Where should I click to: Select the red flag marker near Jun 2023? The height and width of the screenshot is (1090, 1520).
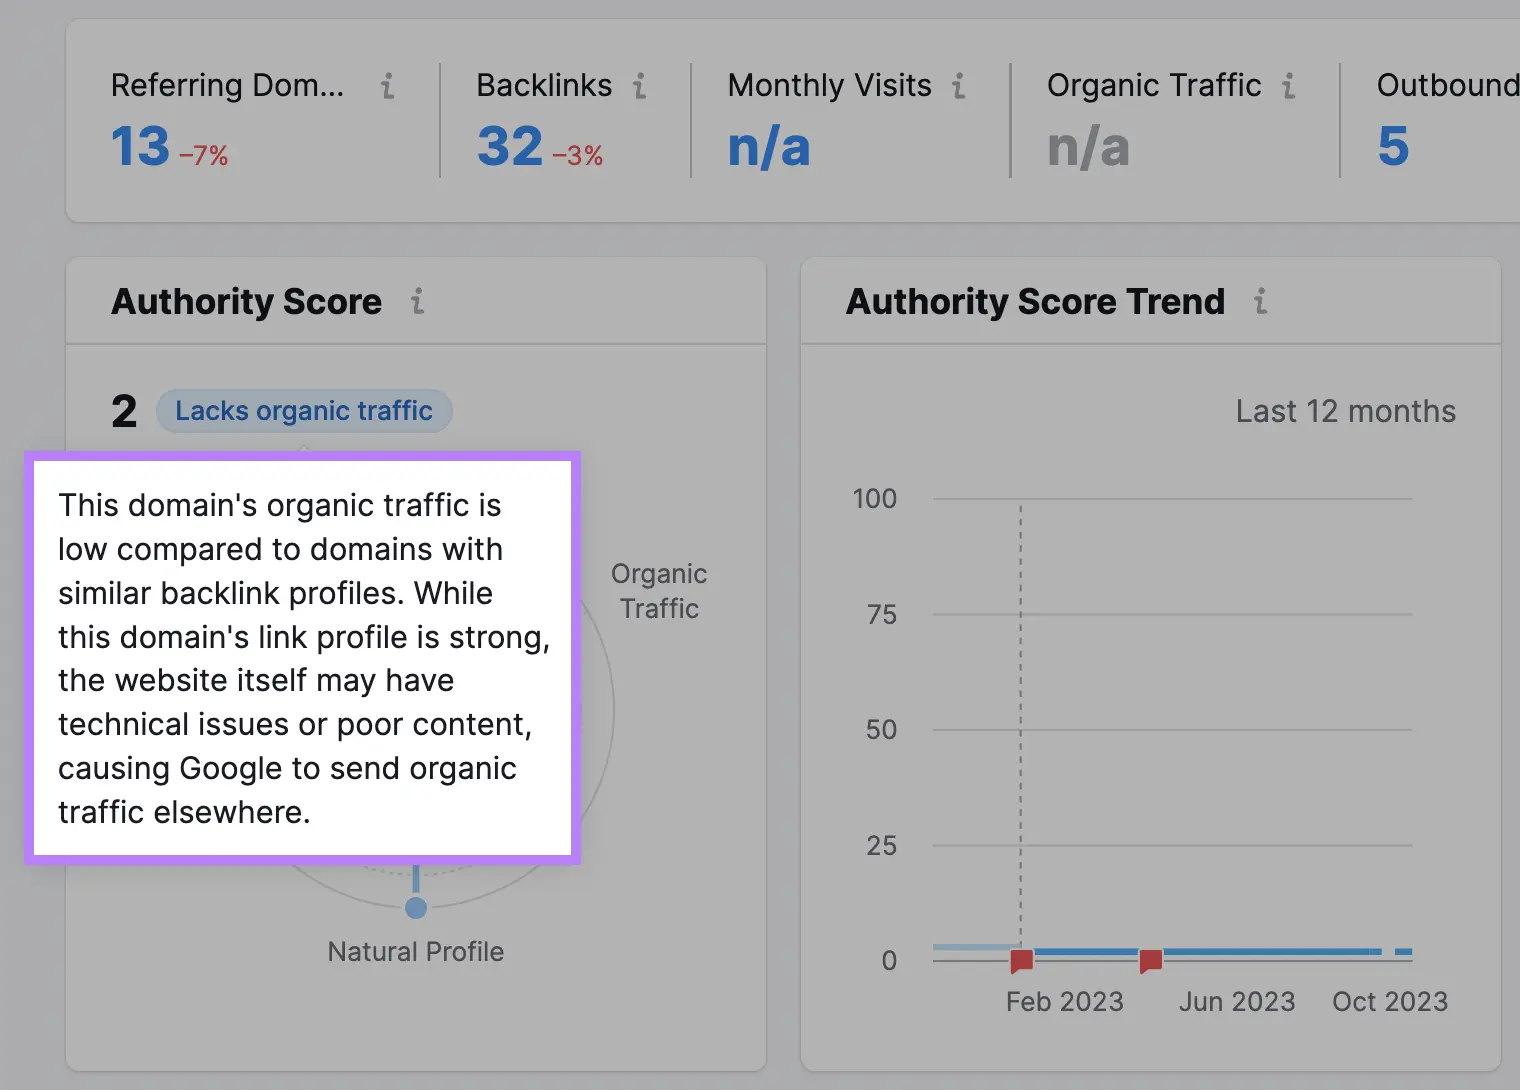coord(1151,960)
